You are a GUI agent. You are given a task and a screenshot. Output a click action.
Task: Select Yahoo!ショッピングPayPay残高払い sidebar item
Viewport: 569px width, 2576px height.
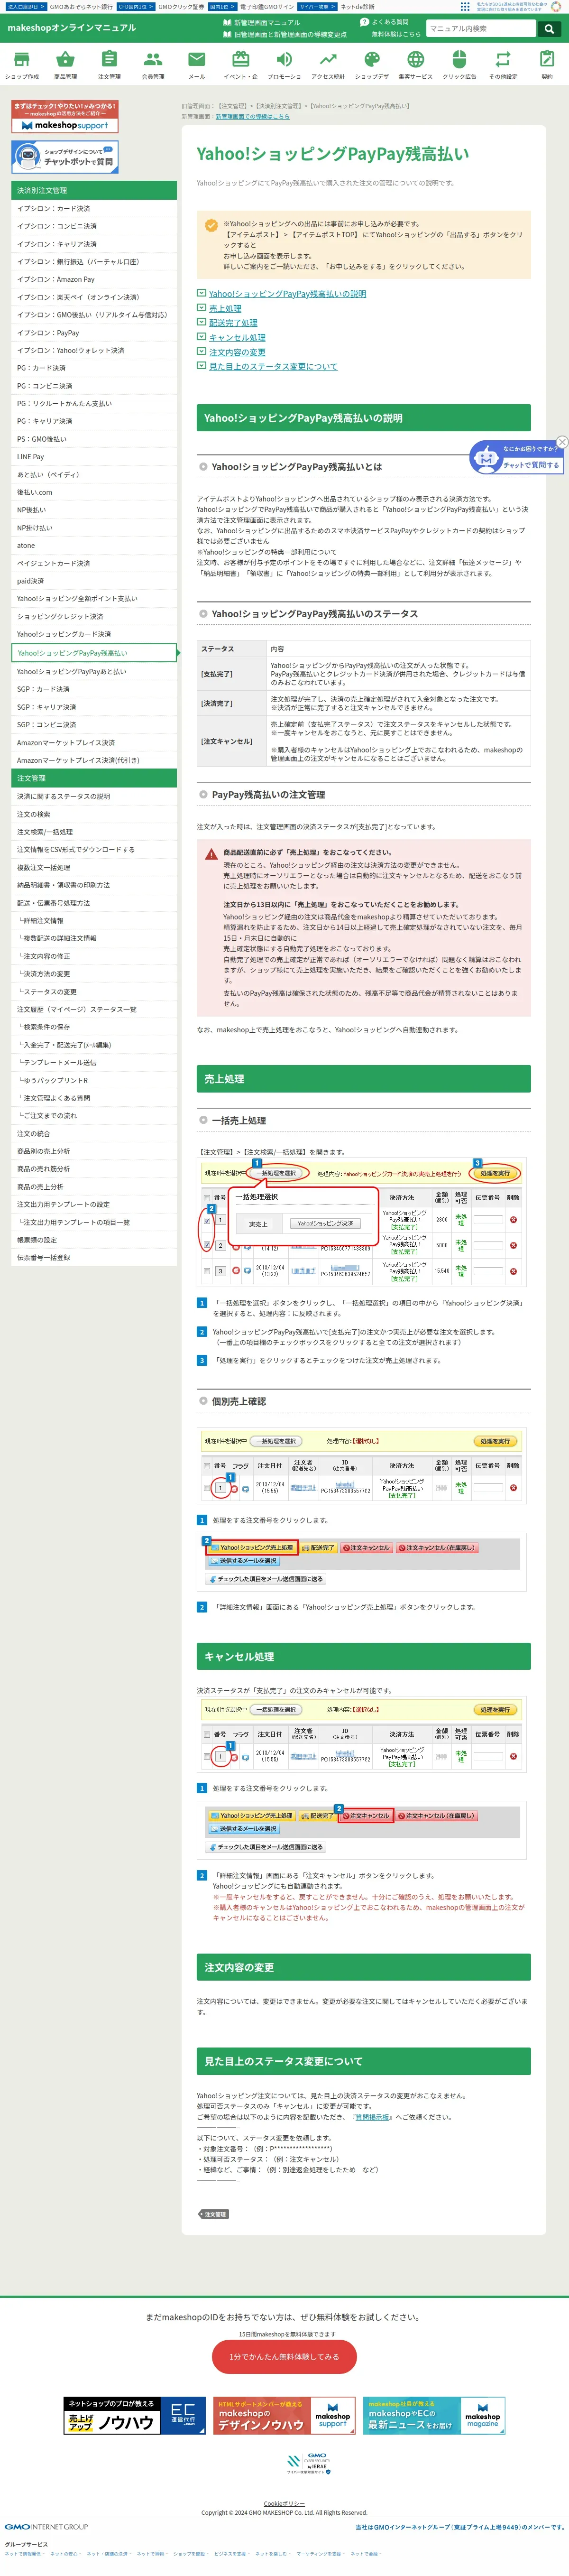click(94, 653)
